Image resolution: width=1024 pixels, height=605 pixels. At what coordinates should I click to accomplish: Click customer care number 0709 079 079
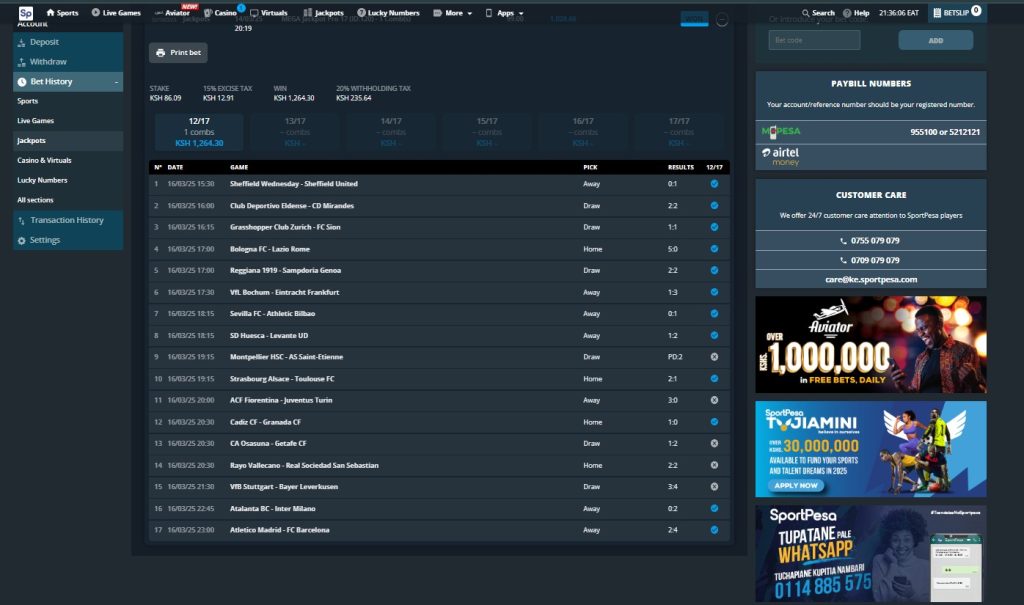click(x=871, y=260)
